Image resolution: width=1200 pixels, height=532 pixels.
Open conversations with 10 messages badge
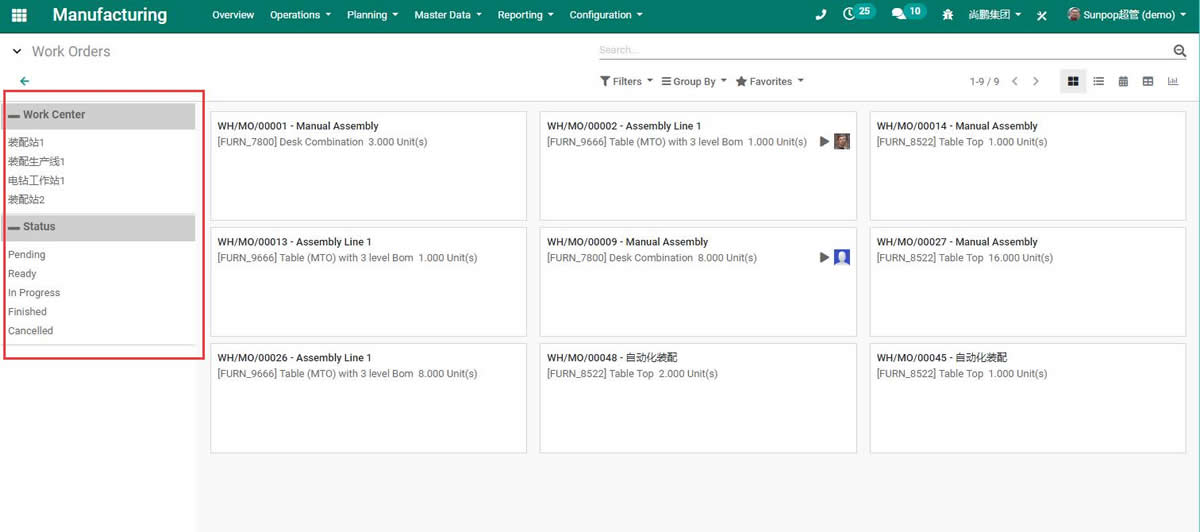(906, 14)
